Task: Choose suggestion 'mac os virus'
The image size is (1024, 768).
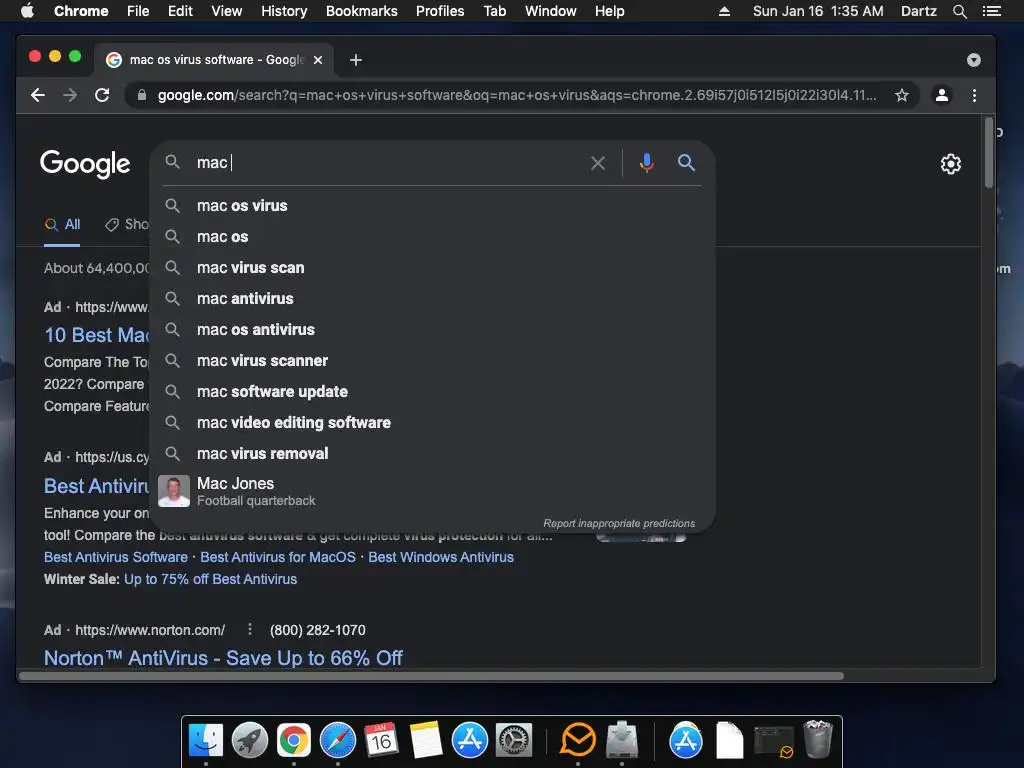Action: [x=432, y=206]
